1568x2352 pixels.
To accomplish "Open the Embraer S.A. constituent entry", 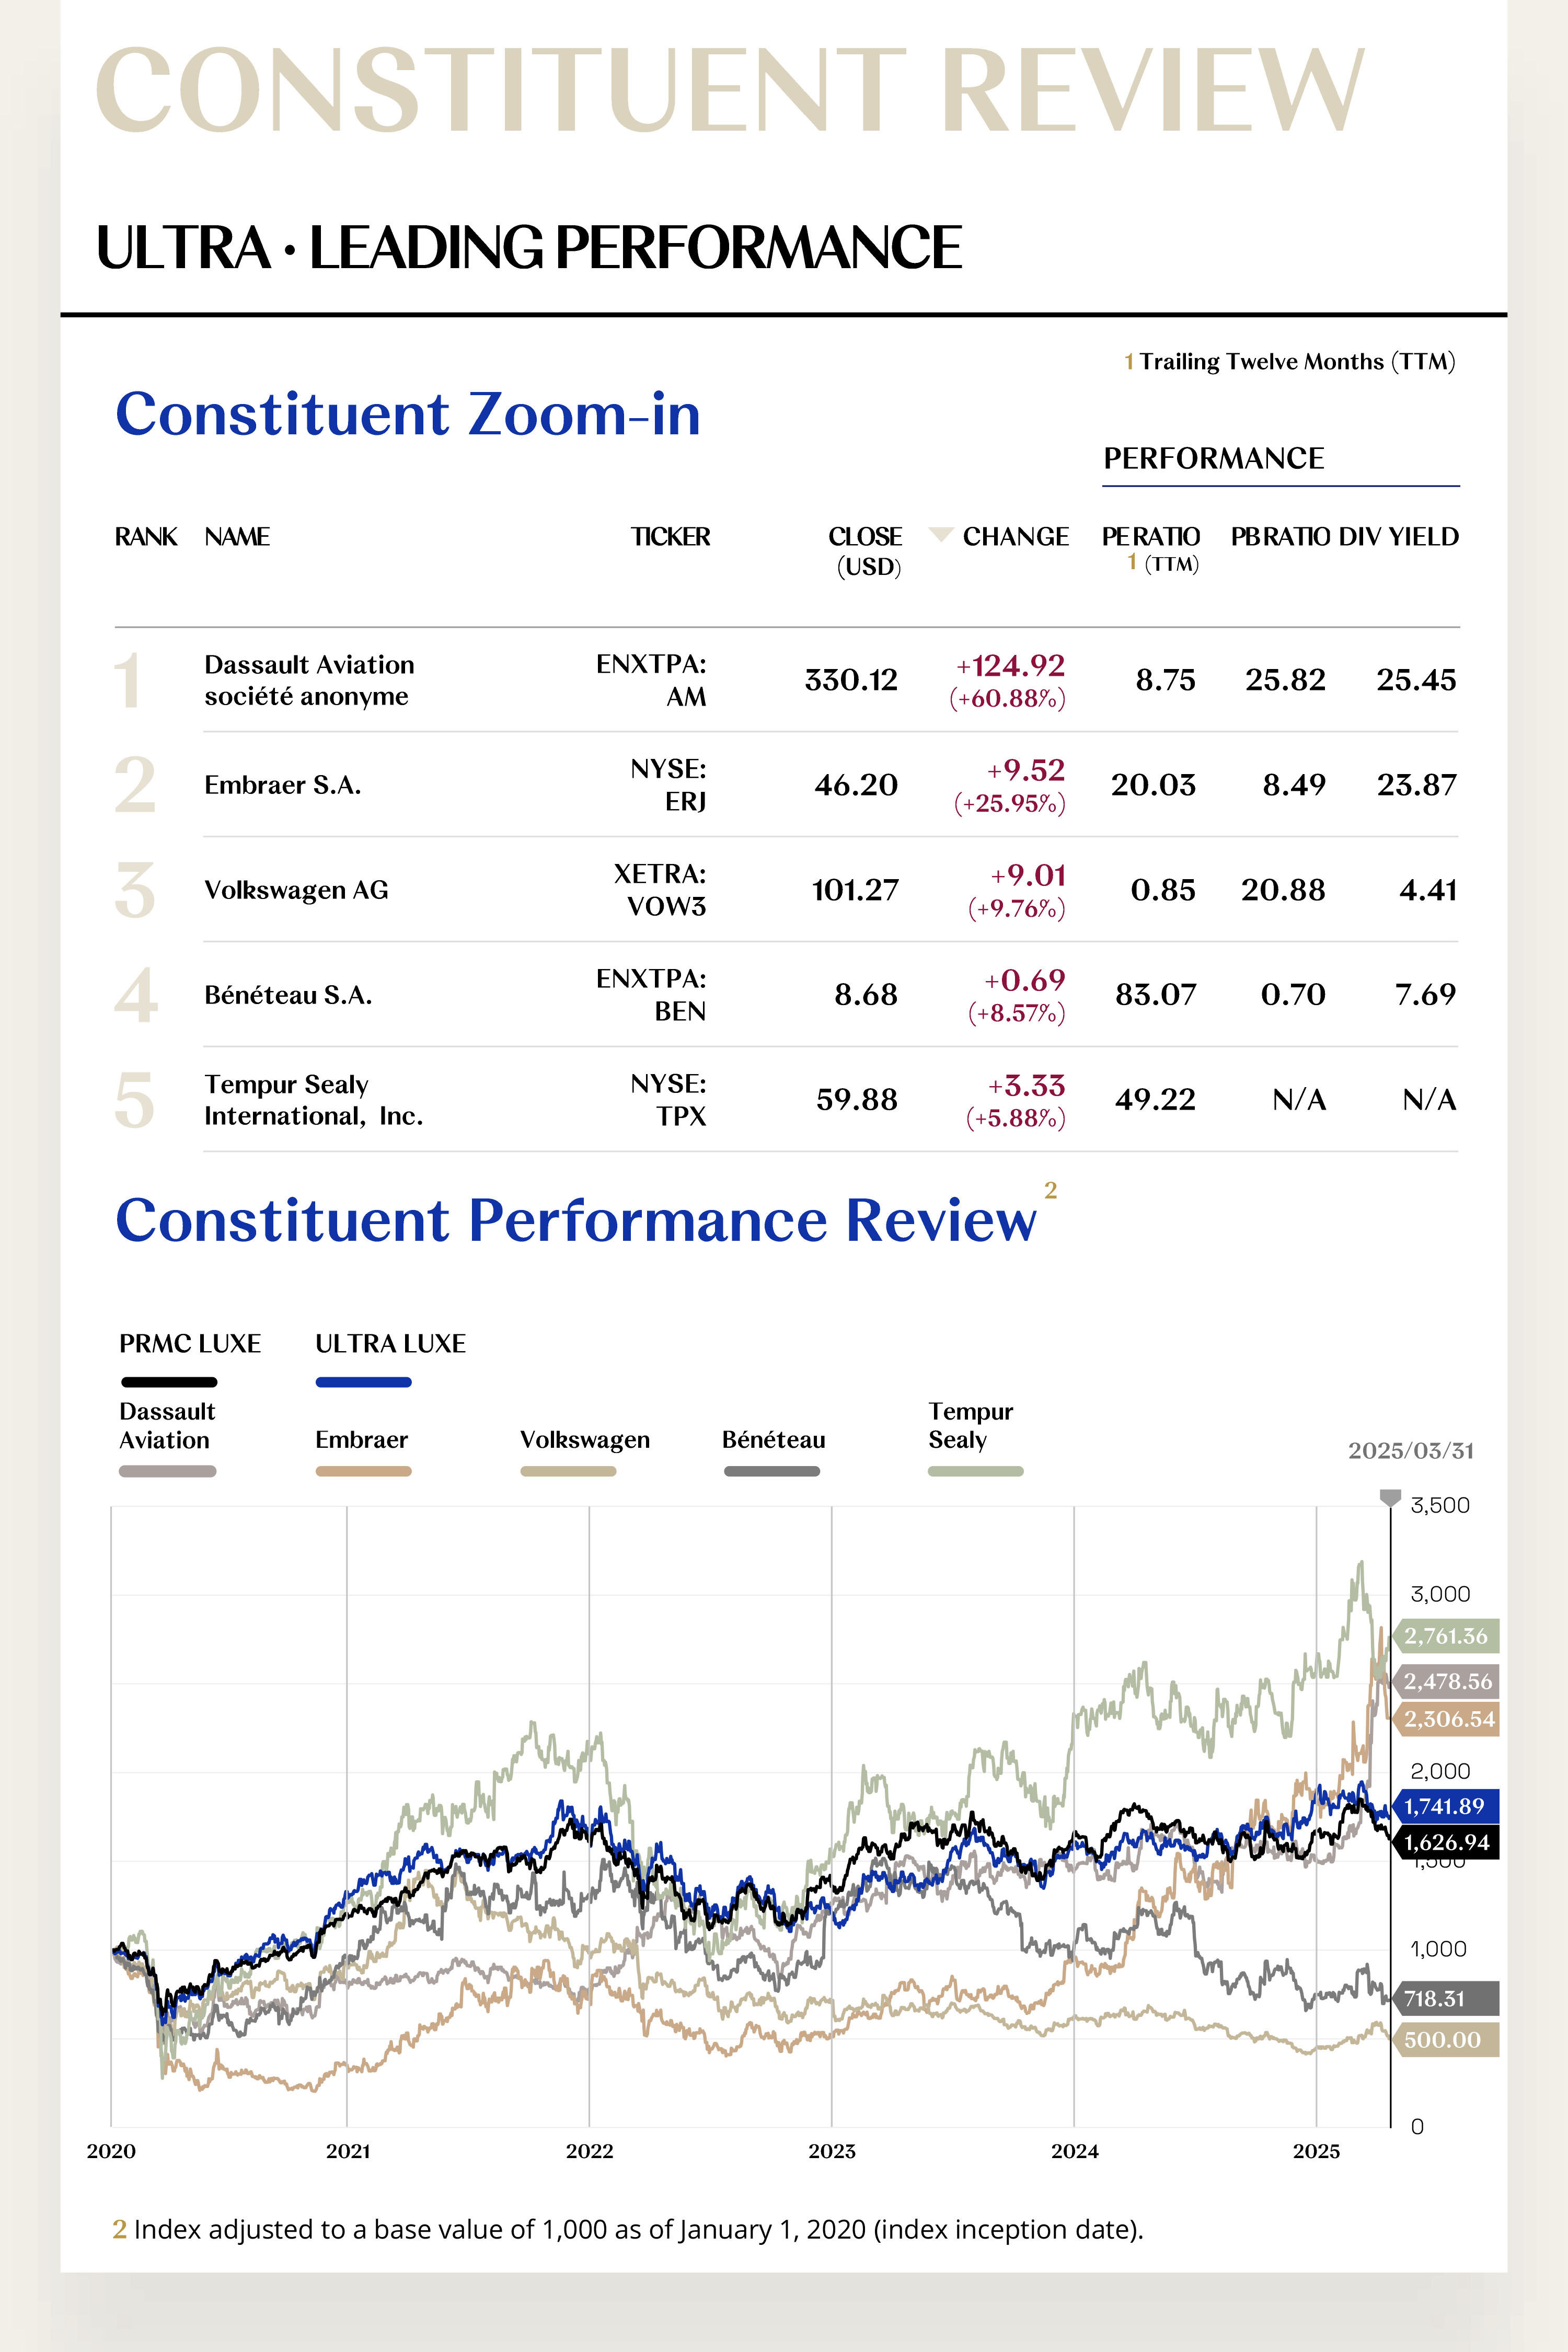I will click(786, 785).
